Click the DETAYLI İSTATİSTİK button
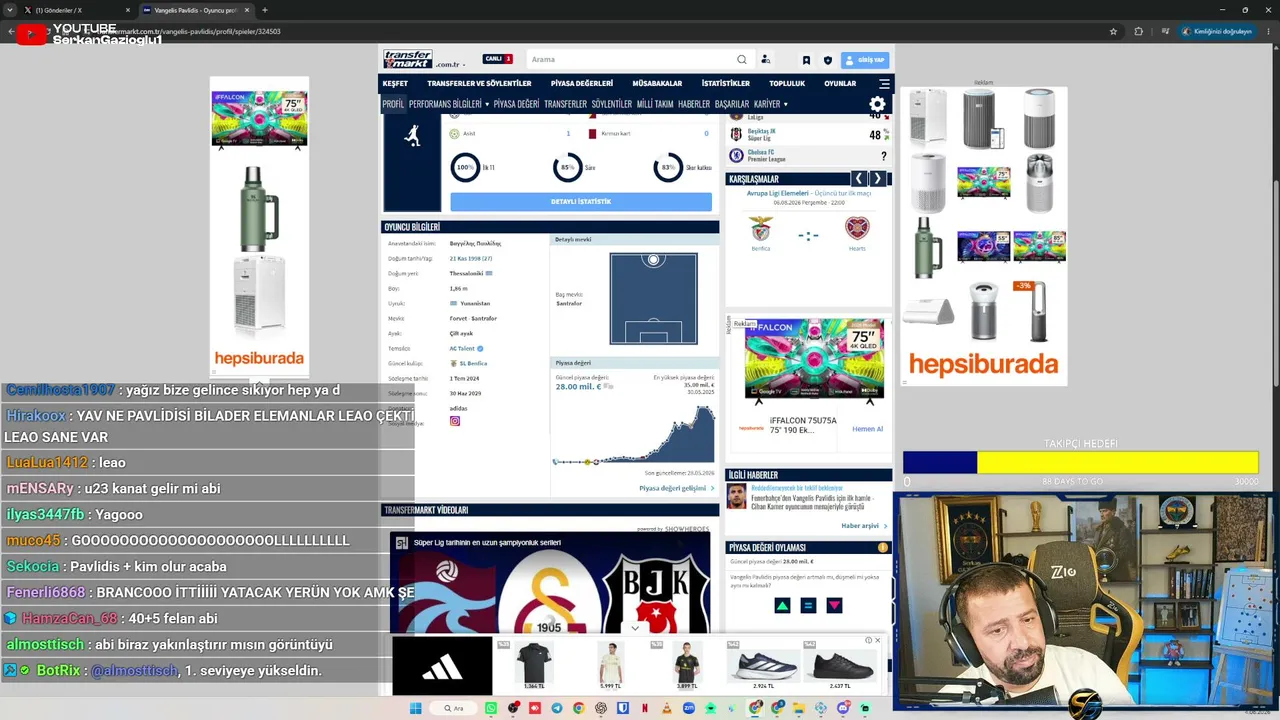The width and height of the screenshot is (1280, 720). (581, 202)
